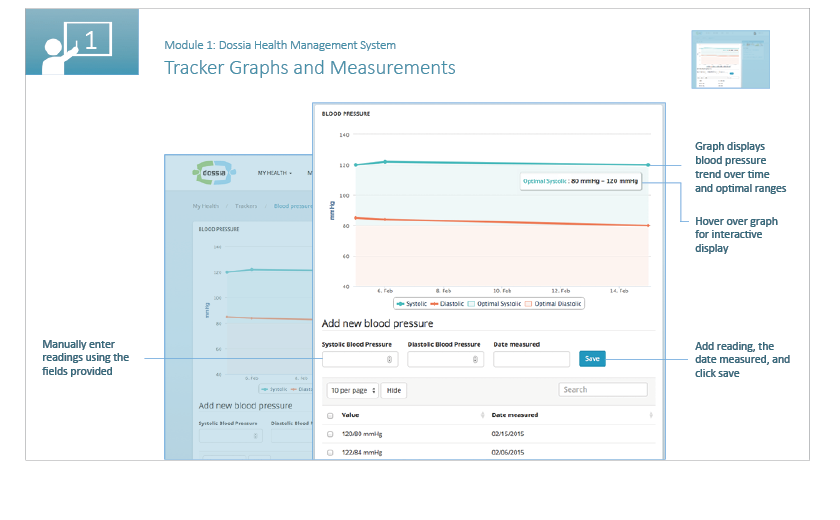Viewport: 840px width, 520px height.
Task: Toggle Optimal Diastolic range in legend
Action: 553,304
